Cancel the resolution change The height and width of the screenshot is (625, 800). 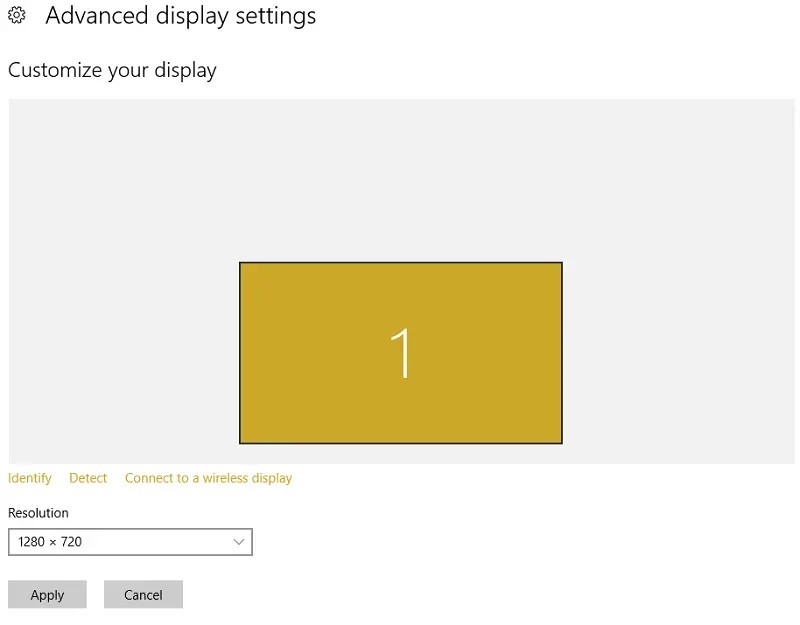coord(143,594)
